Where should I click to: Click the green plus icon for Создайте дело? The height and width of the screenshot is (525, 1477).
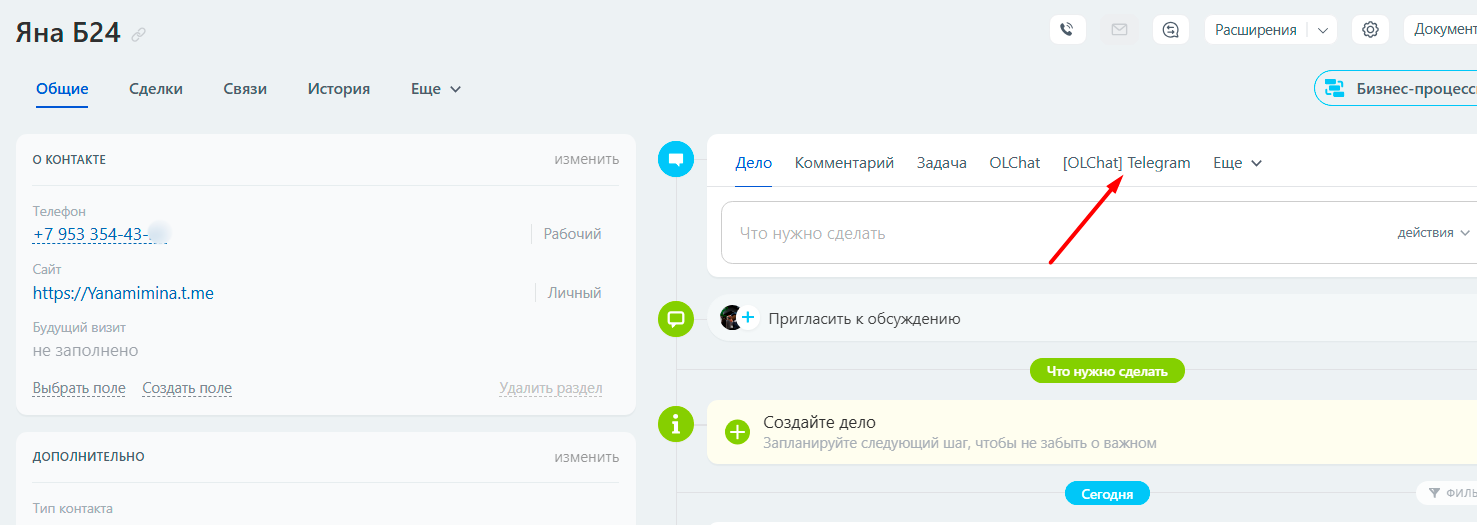click(737, 432)
